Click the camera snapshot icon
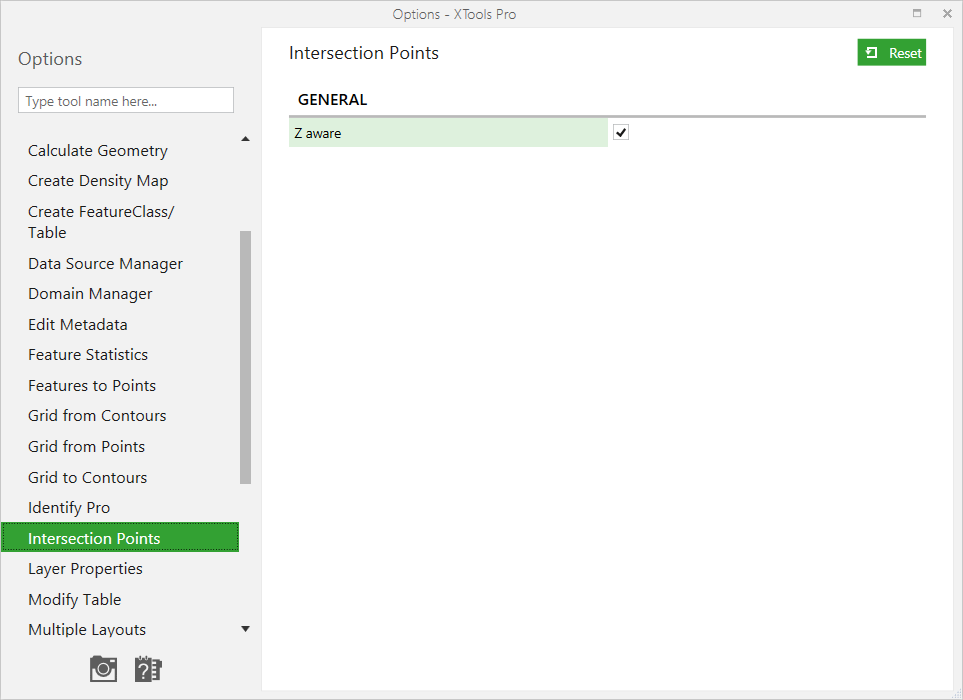 (x=103, y=669)
